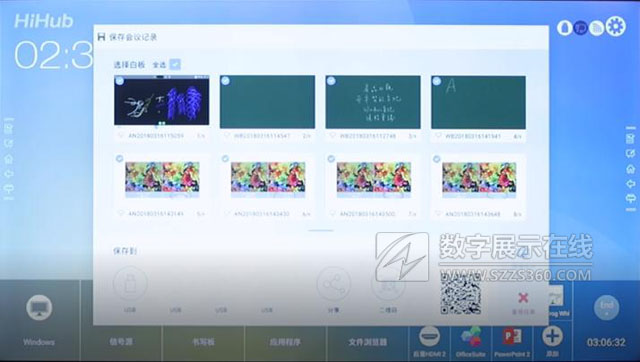Open the 书写板 writing board tab

click(203, 342)
